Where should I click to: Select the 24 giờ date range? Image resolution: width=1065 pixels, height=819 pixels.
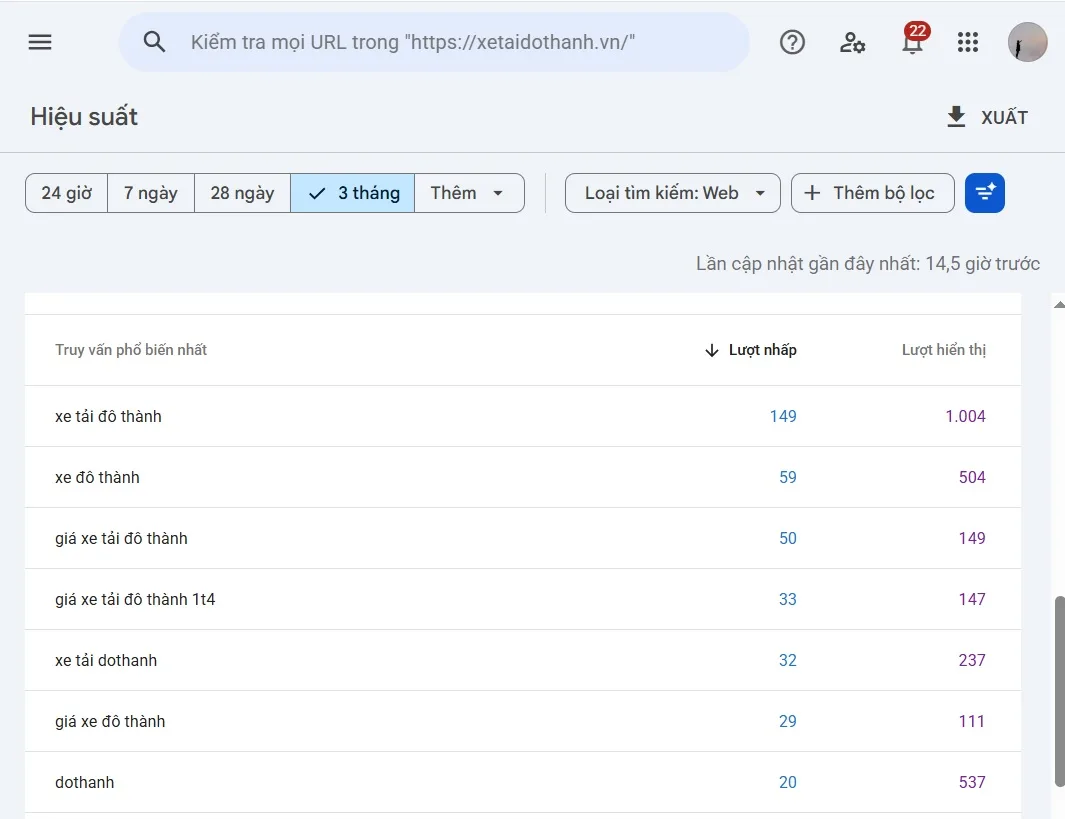tap(67, 193)
